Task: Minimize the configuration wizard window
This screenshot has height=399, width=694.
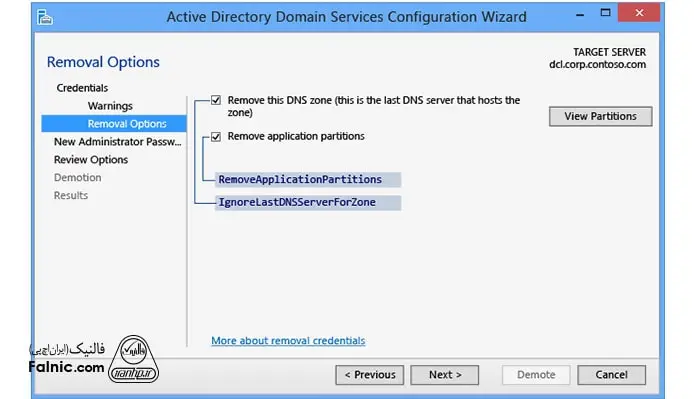Action: [580, 14]
